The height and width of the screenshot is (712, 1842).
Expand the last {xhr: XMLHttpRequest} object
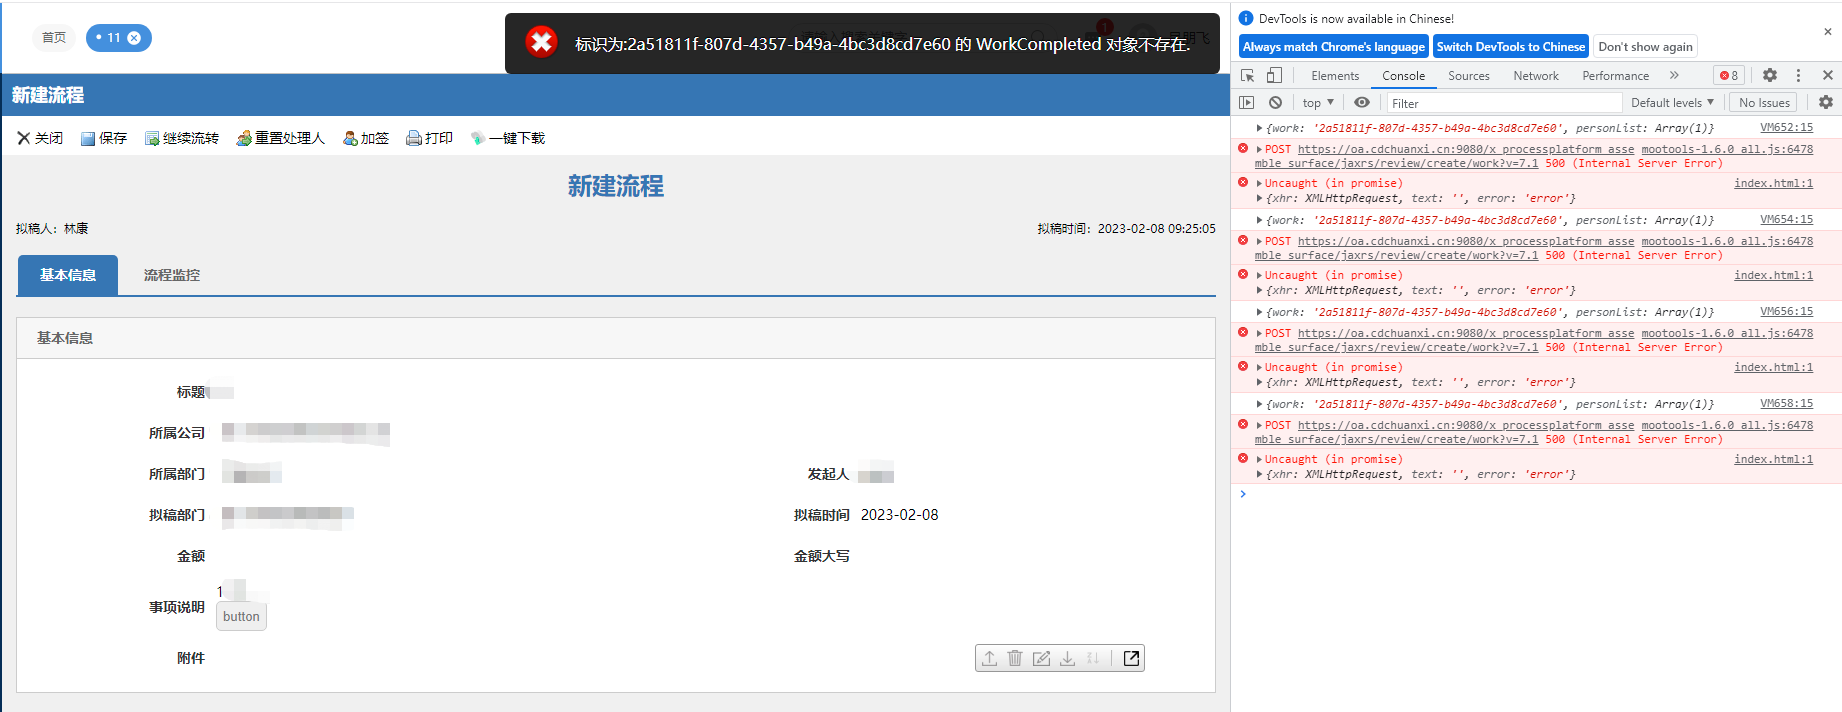click(x=1259, y=474)
